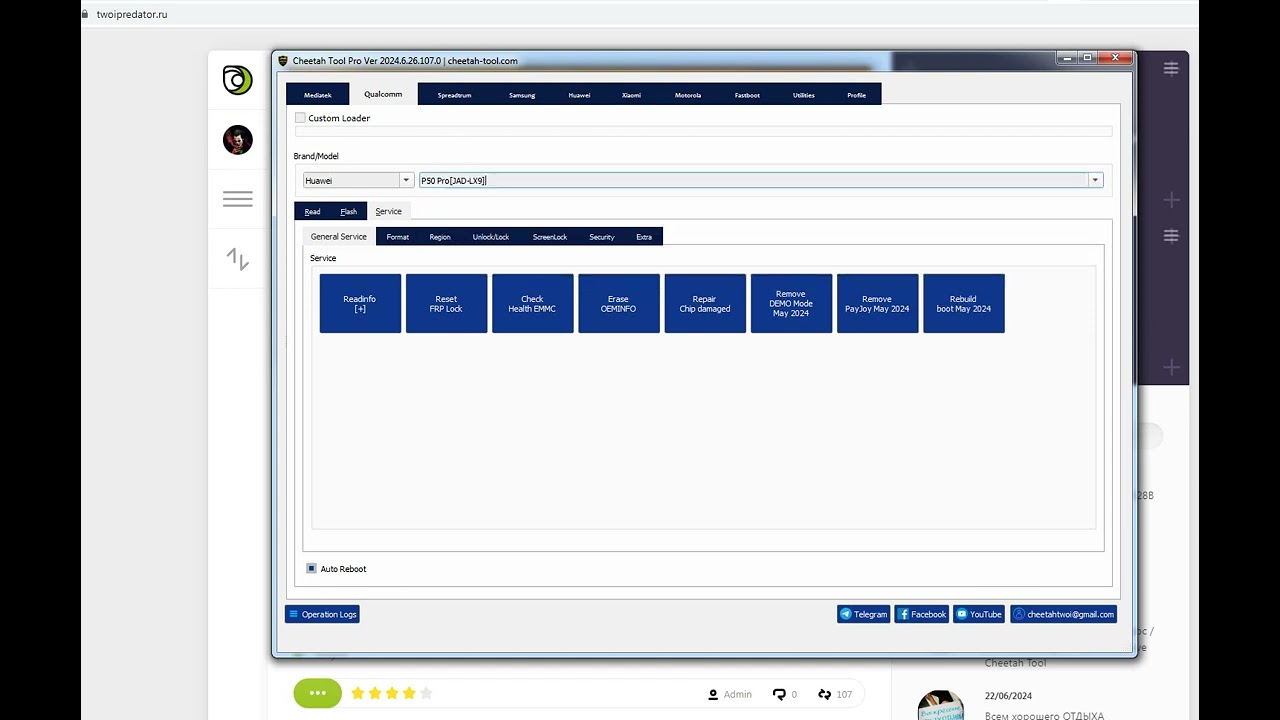Open Operation Logs panel

[x=322, y=614]
